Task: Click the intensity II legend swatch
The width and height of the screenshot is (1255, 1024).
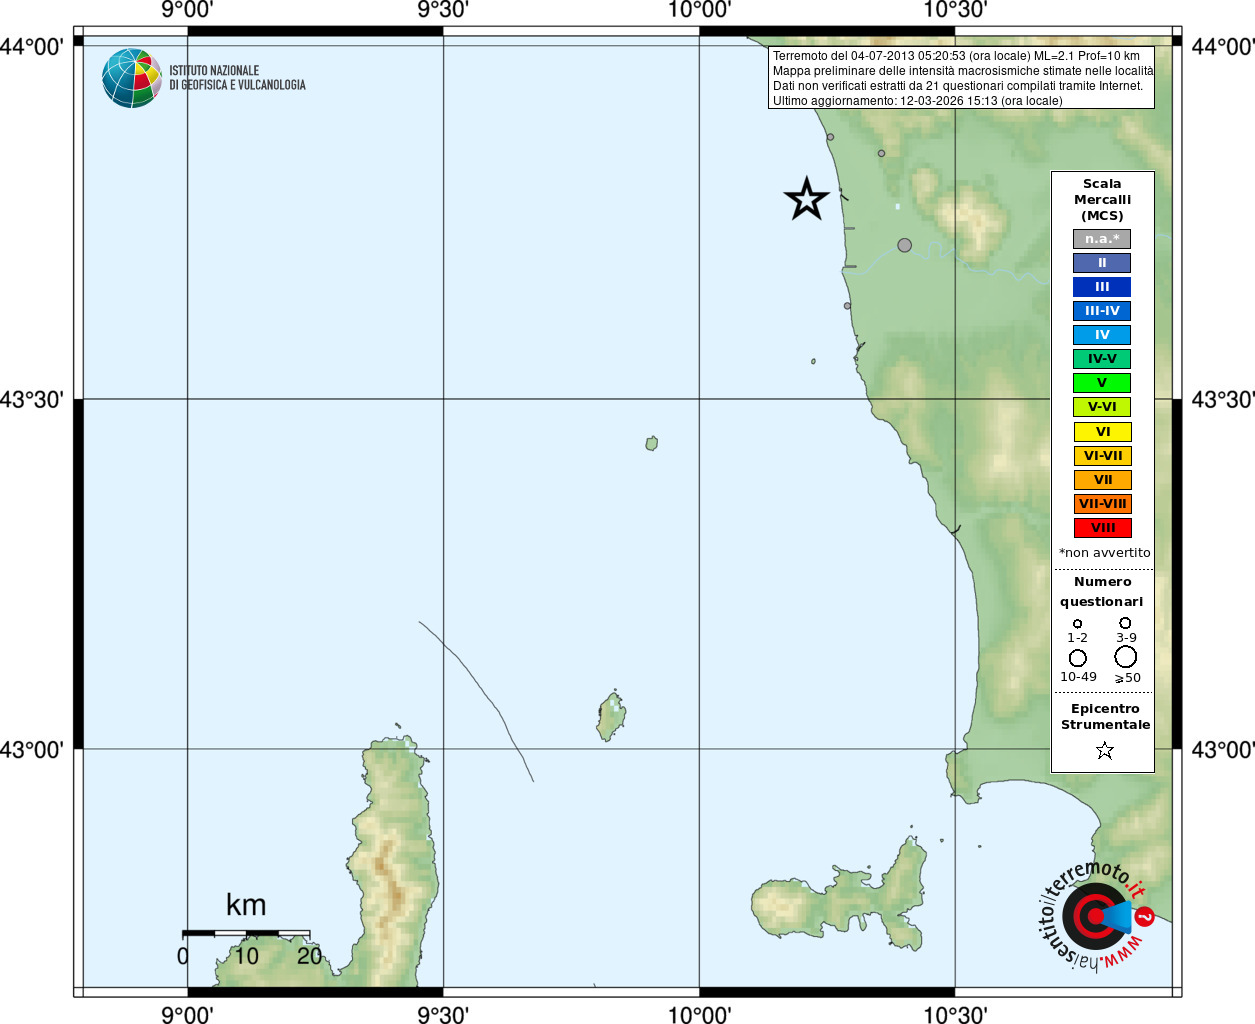Action: click(x=1102, y=263)
